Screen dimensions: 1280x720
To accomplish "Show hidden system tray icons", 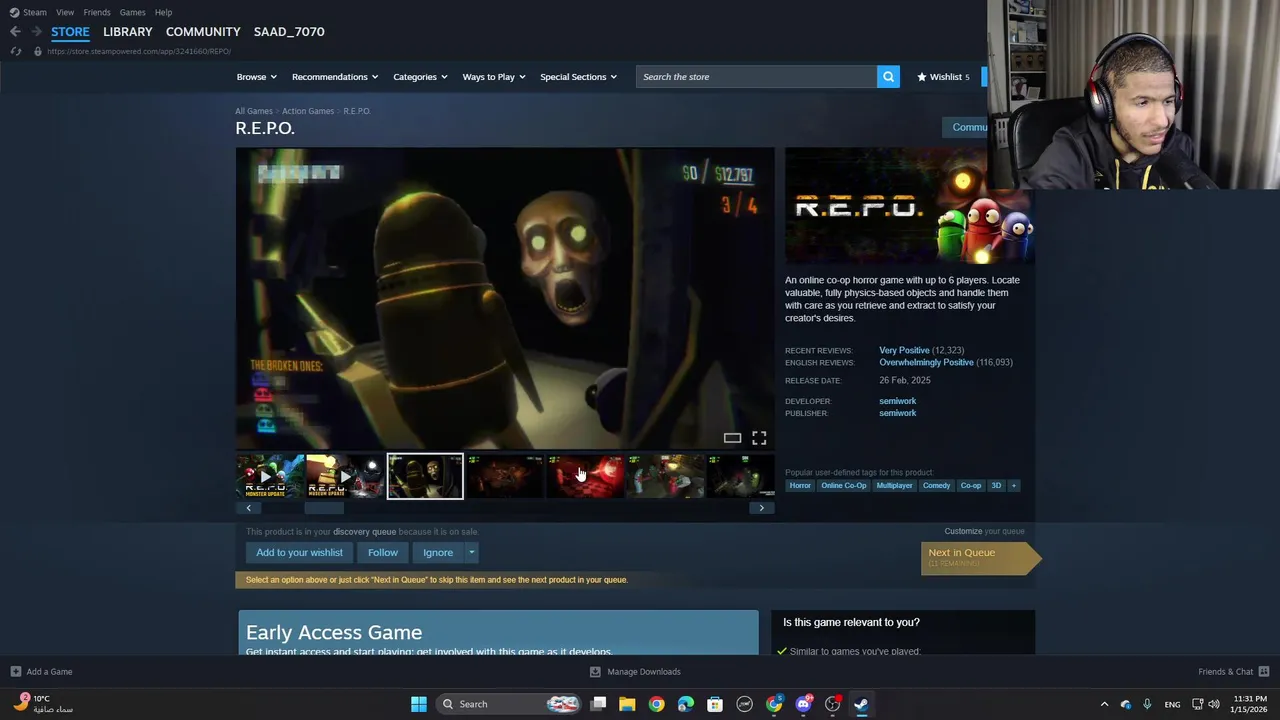I will 1104,704.
